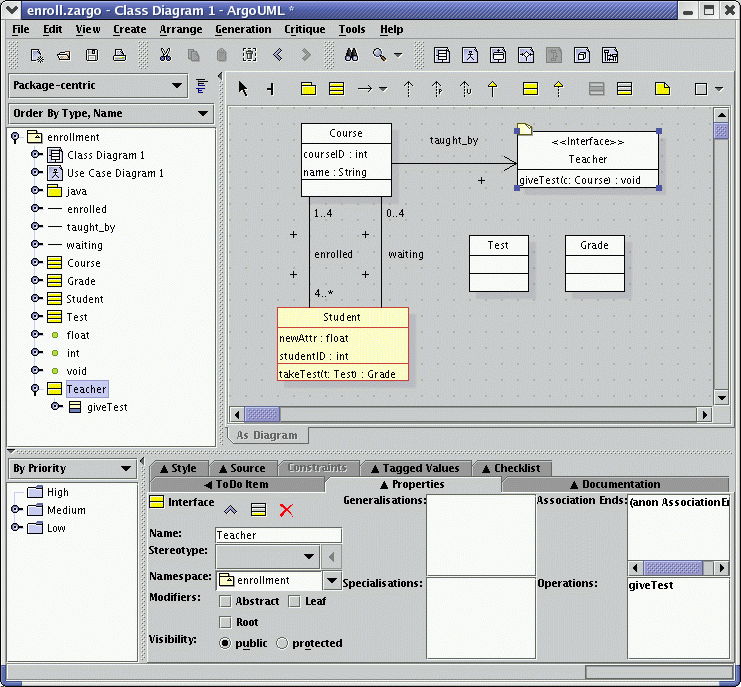Click the Rectangle shape tool
This screenshot has width=741, height=687.
(701, 88)
